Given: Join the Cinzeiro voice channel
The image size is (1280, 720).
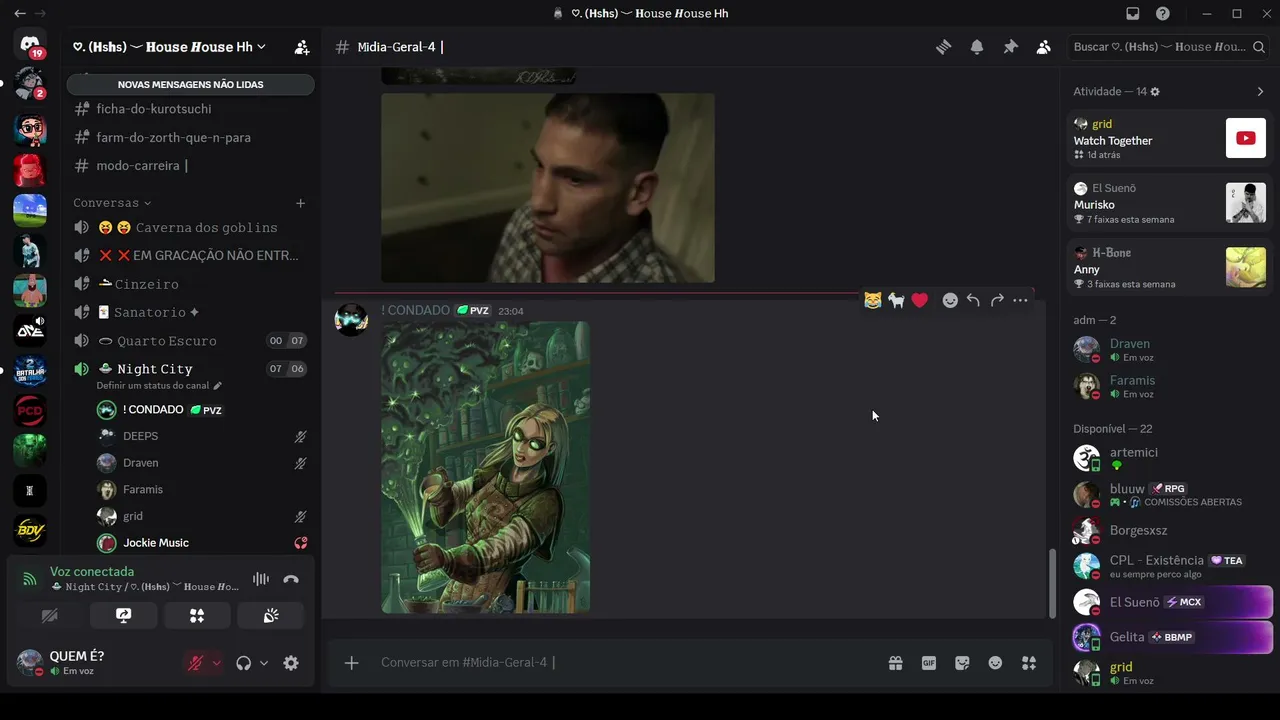Looking at the screenshot, I should click(x=190, y=284).
